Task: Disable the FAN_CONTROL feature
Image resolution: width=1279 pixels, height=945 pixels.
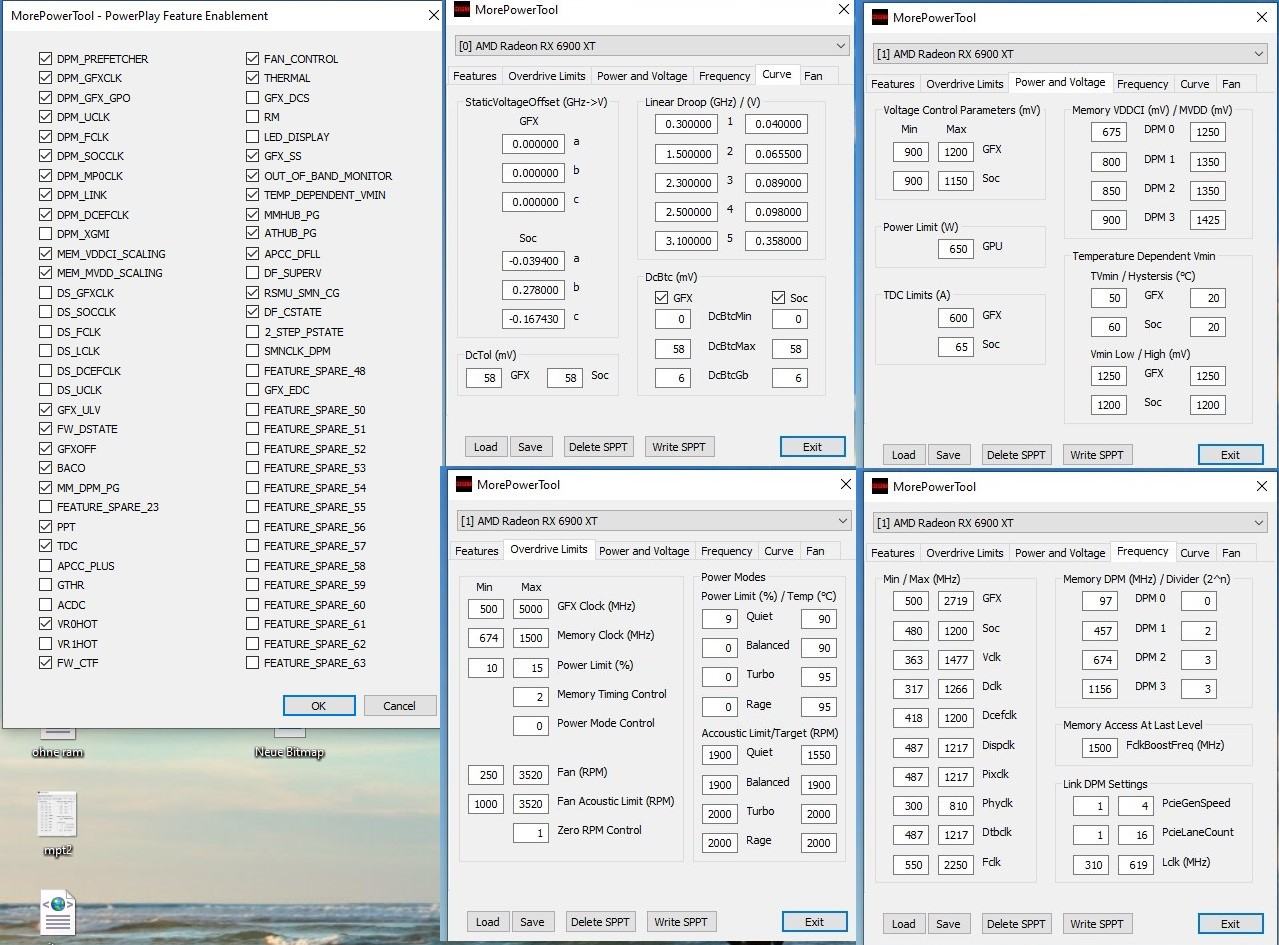Action: [252, 59]
